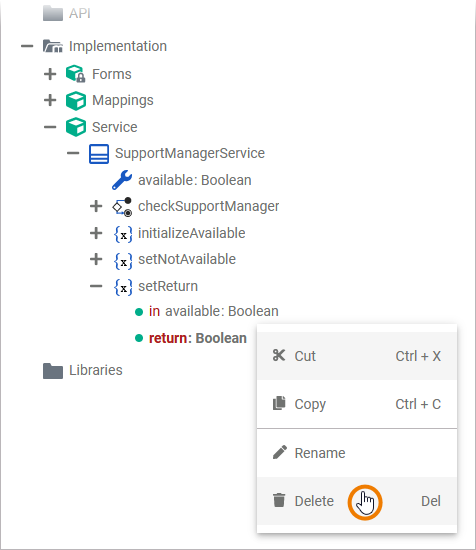Click the SupportManagerService class icon
476x550 pixels.
click(x=99, y=154)
